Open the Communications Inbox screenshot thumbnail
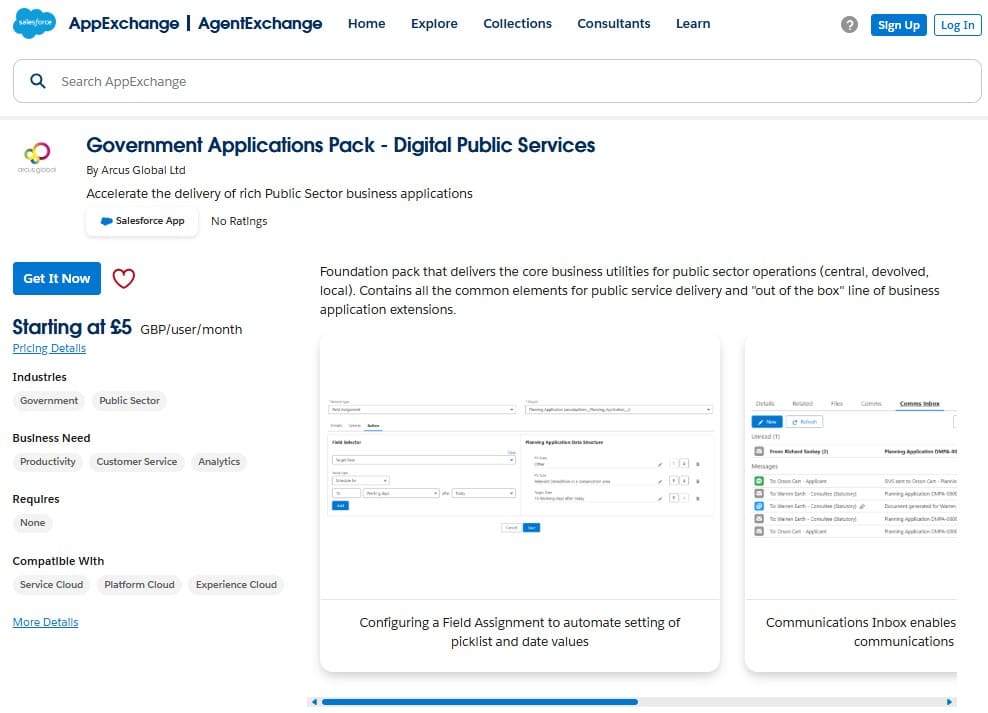Viewport: 988px width, 713px height. 851,467
